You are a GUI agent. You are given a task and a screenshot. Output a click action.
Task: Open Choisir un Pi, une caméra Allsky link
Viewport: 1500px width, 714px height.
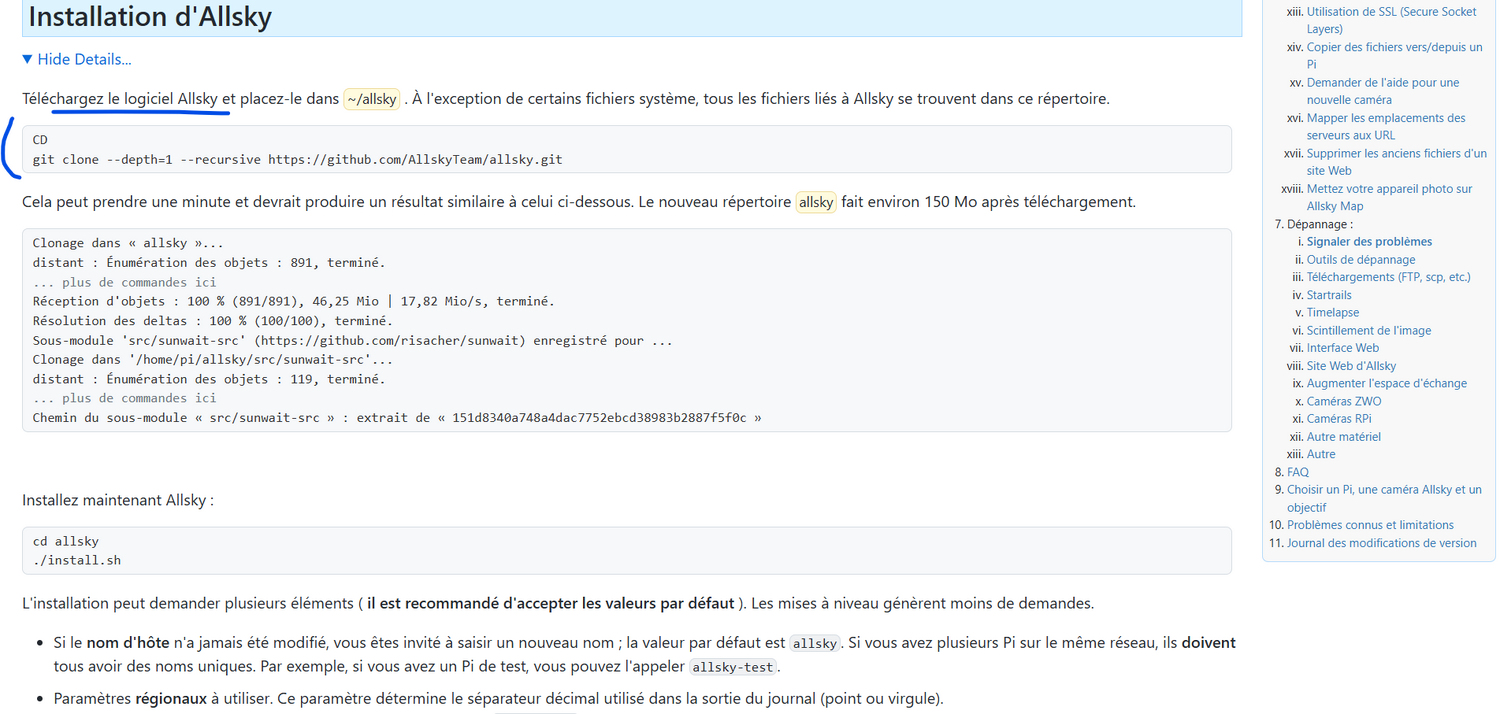pyautogui.click(x=1384, y=498)
